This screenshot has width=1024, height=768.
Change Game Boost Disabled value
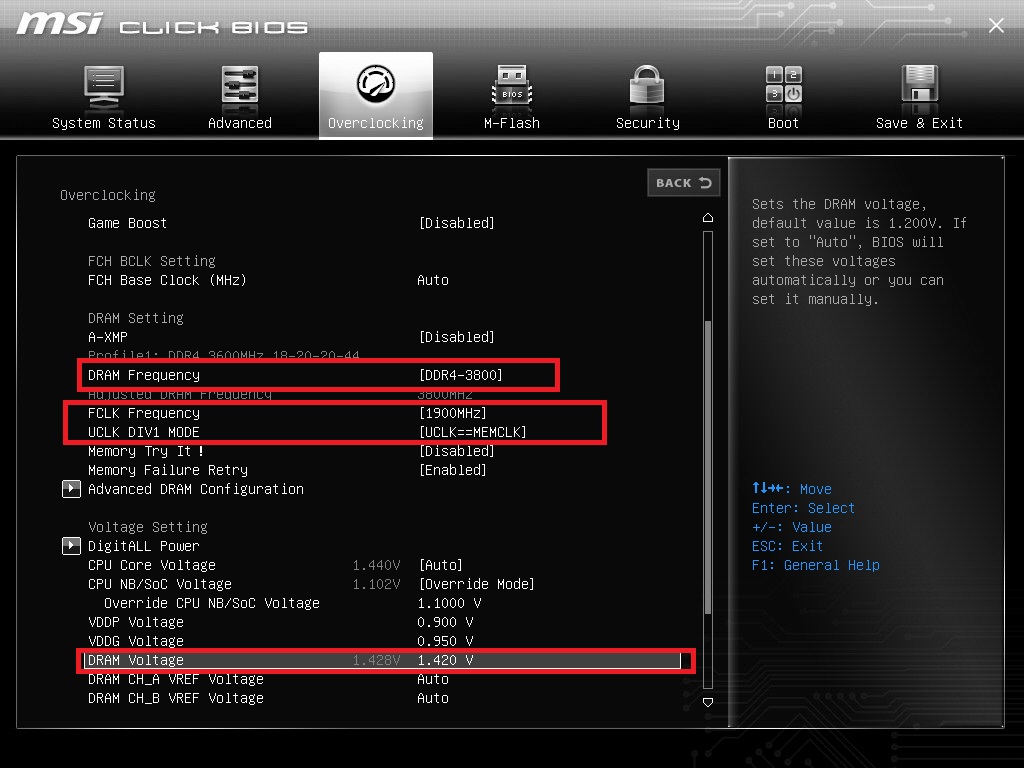(456, 223)
